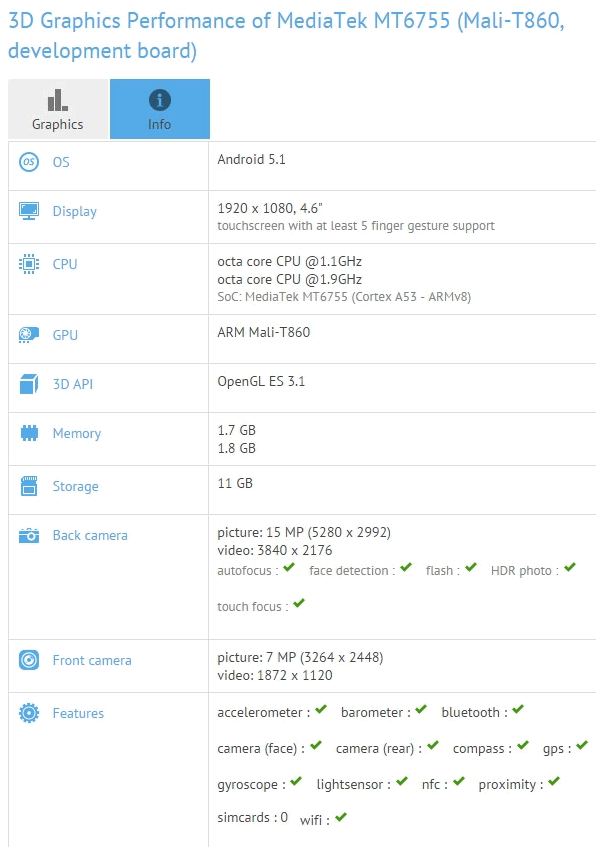Click the accelerometer check mark
This screenshot has width=596, height=847.
(321, 709)
